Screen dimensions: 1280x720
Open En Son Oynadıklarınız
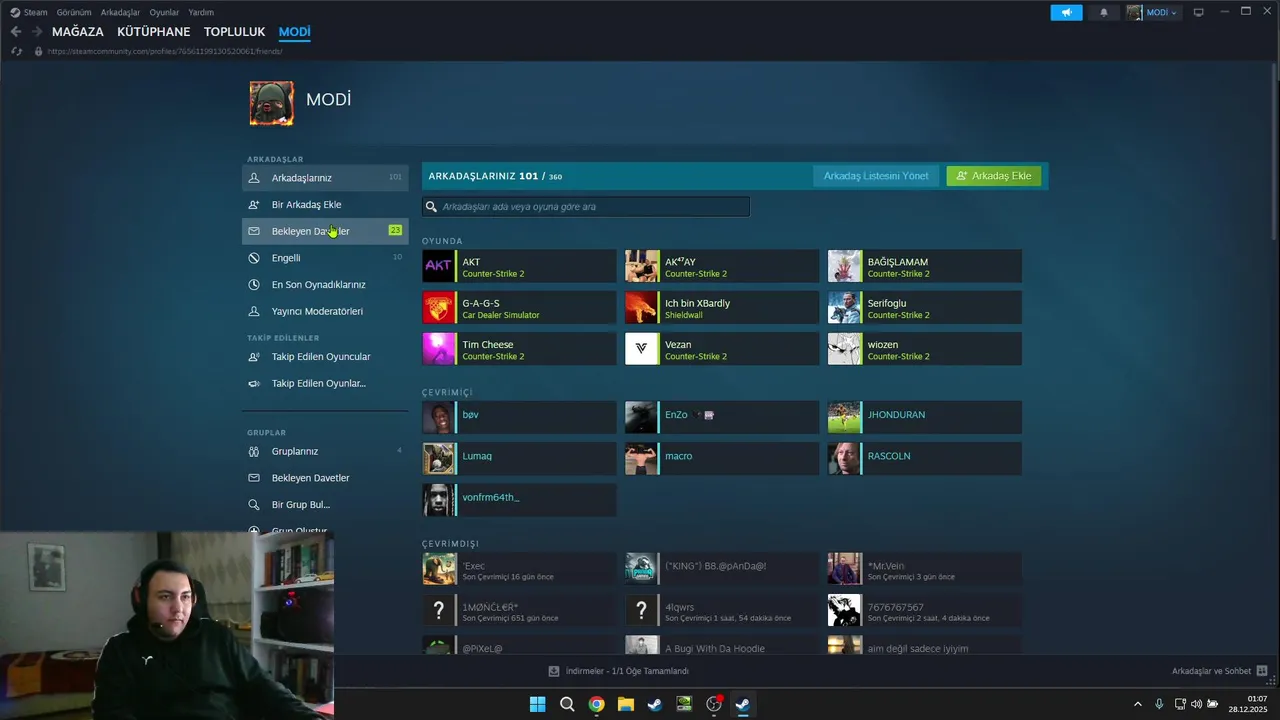coord(325,284)
